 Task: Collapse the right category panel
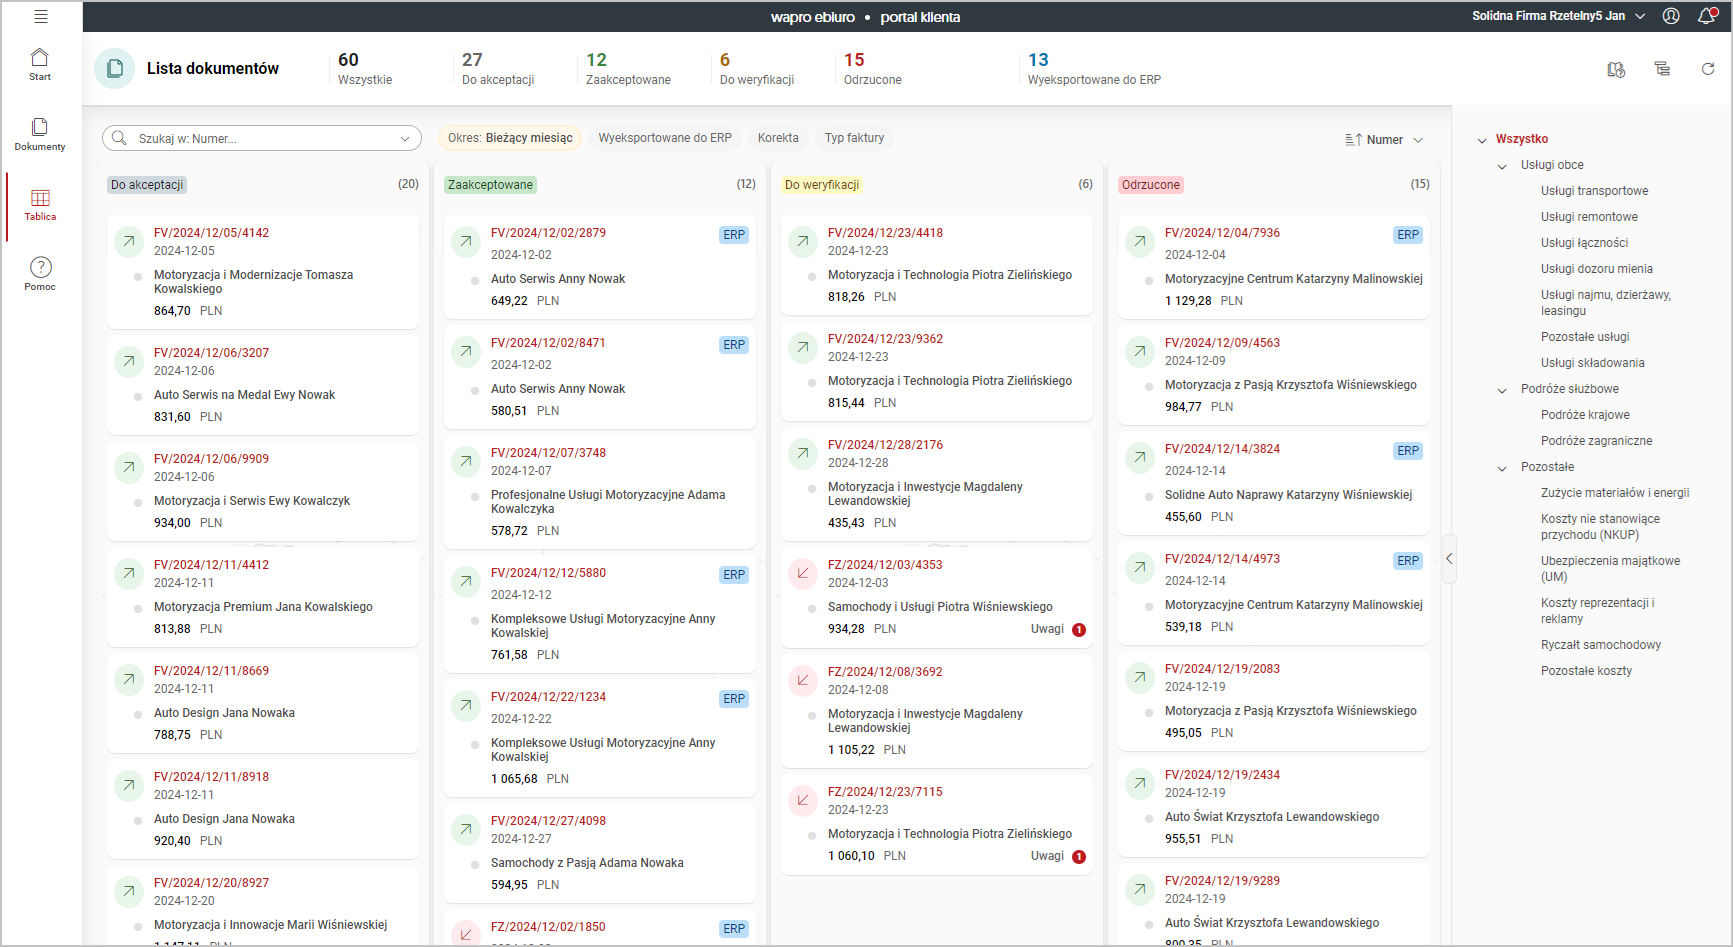click(x=1449, y=559)
